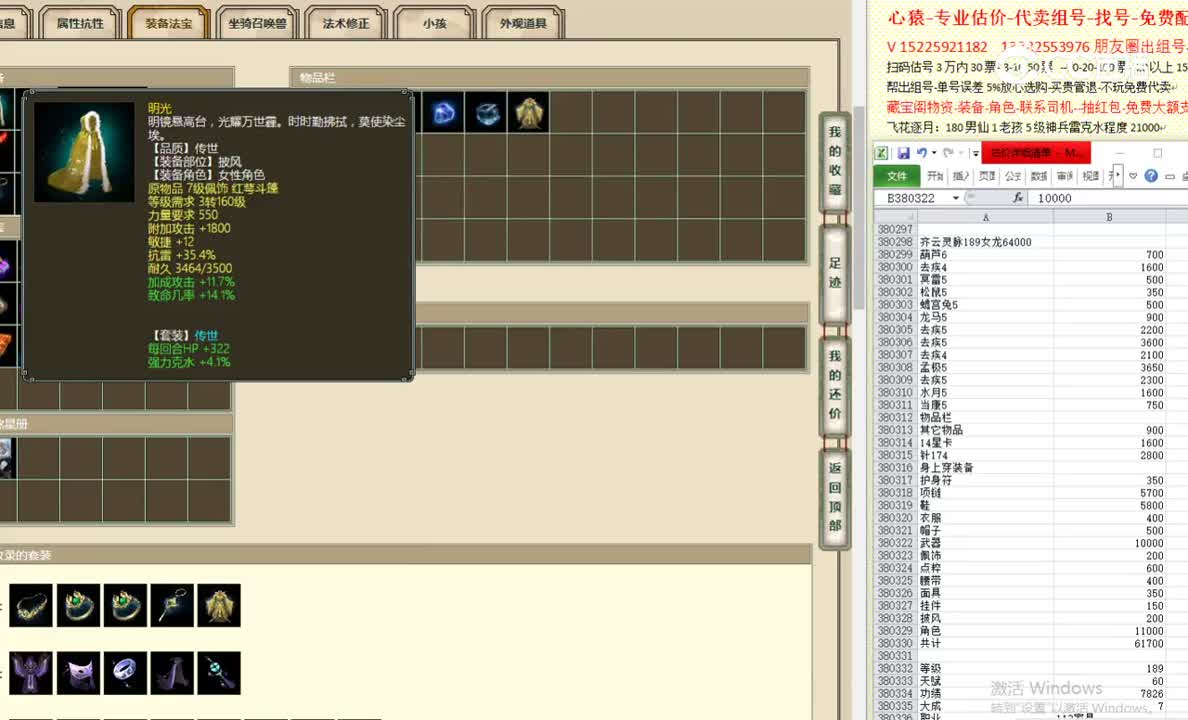
Task: Click the cloak image in the 明光 tooltip
Action: (84, 152)
